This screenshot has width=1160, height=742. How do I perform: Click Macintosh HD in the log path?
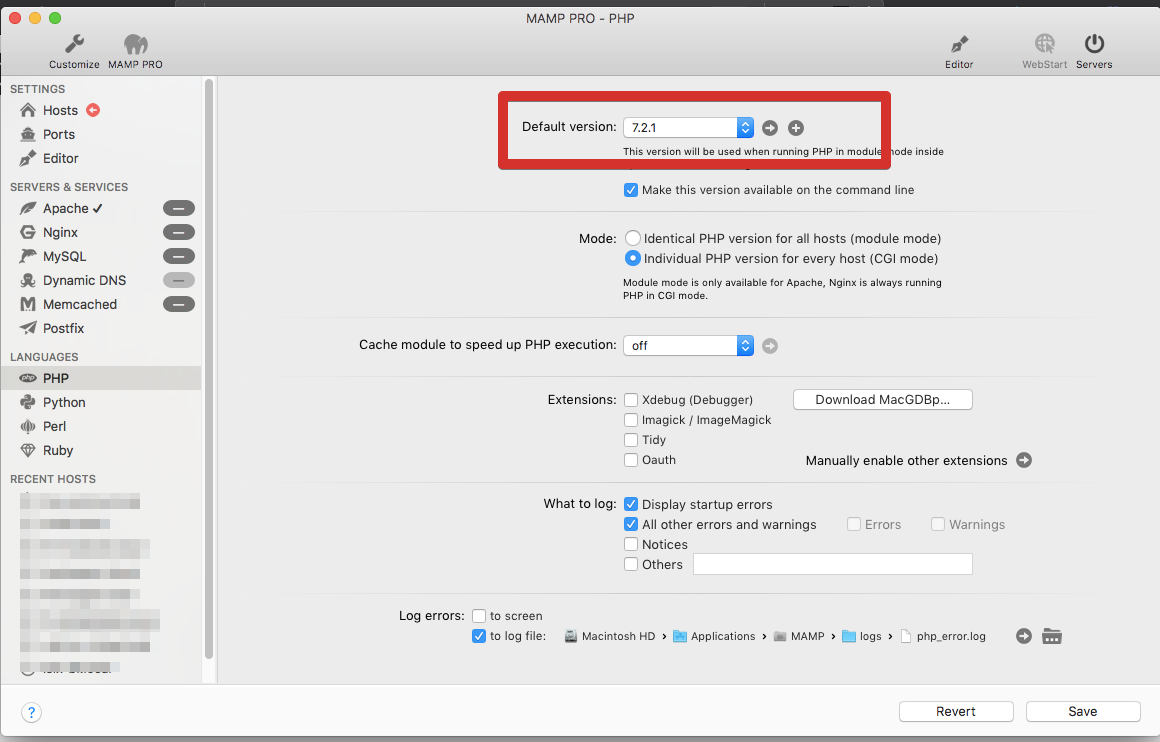pos(610,636)
